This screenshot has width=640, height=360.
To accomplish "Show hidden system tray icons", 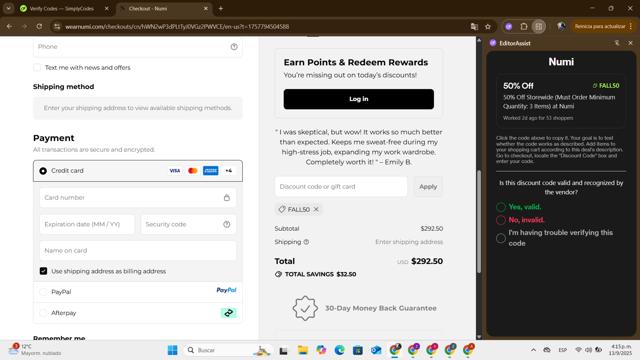I will [533, 350].
